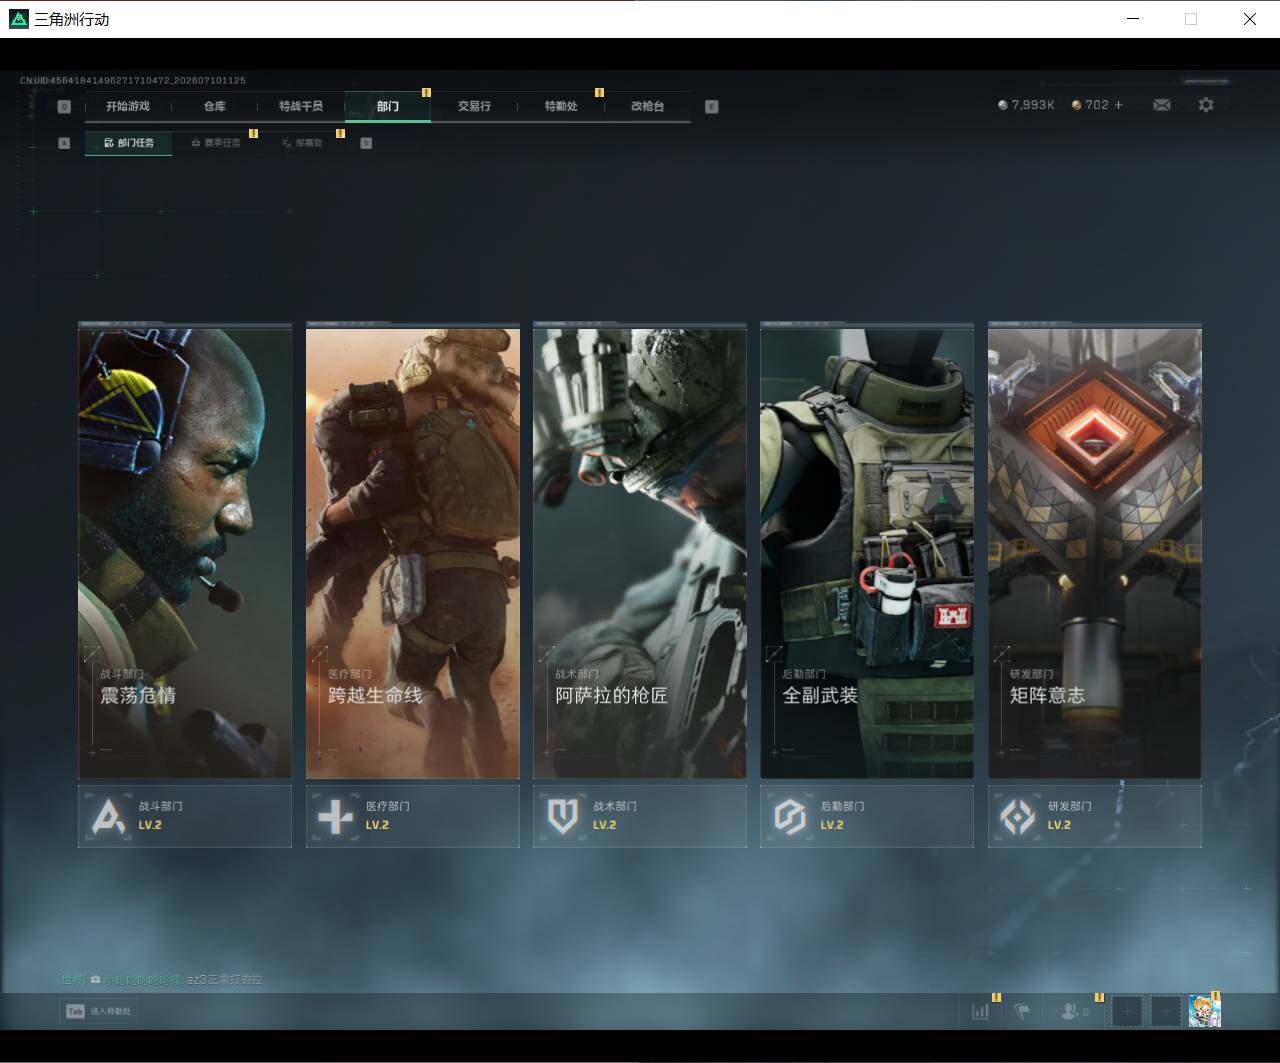This screenshot has width=1280, height=1063.
Task: Open the 特勤处 tab
Action: pyautogui.click(x=561, y=106)
